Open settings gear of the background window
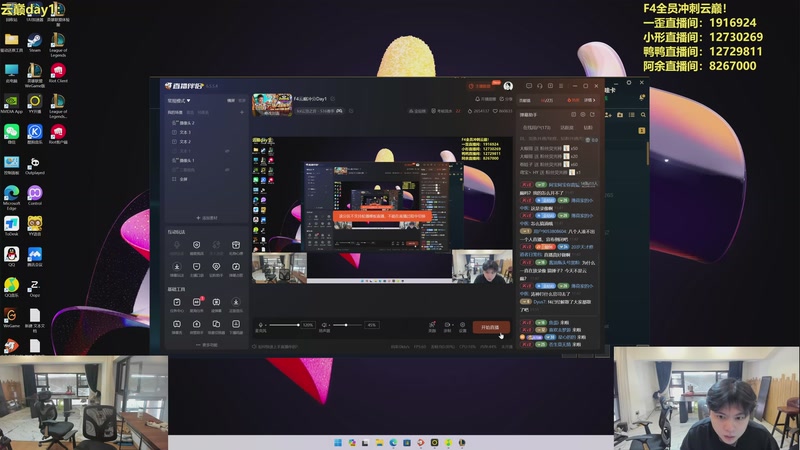 pyautogui.click(x=629, y=82)
